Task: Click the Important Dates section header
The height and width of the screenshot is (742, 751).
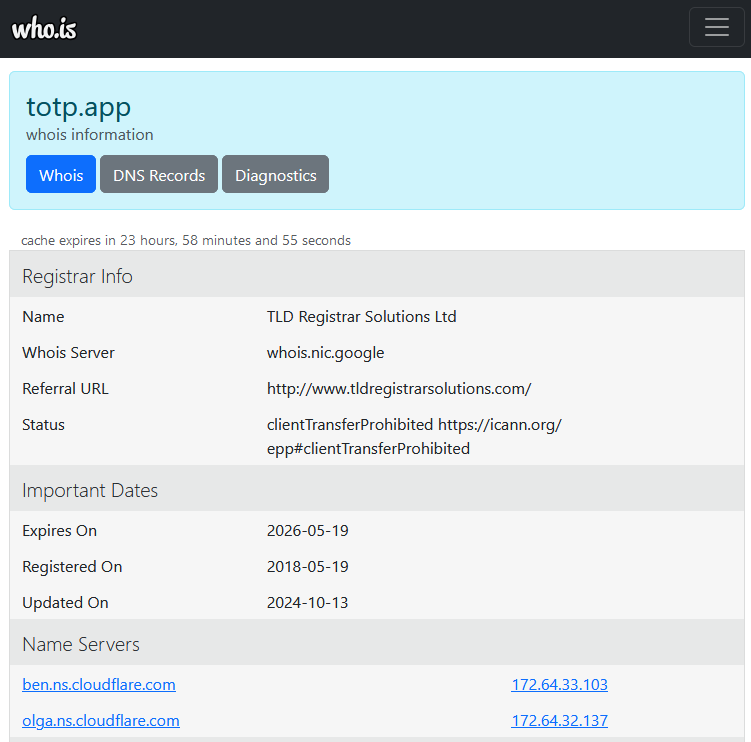Action: 376,489
